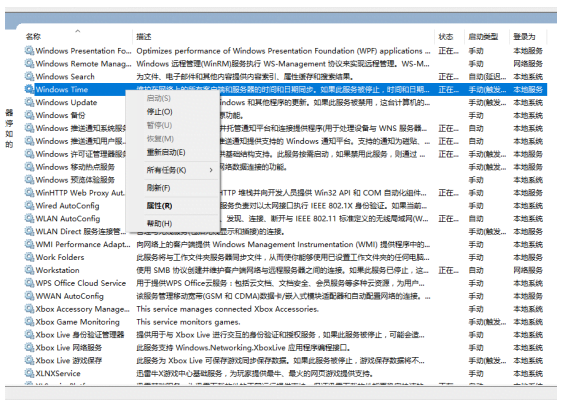Click description 'This service monitors games.'
Screen dimensions: 565x400
(x=188, y=322)
